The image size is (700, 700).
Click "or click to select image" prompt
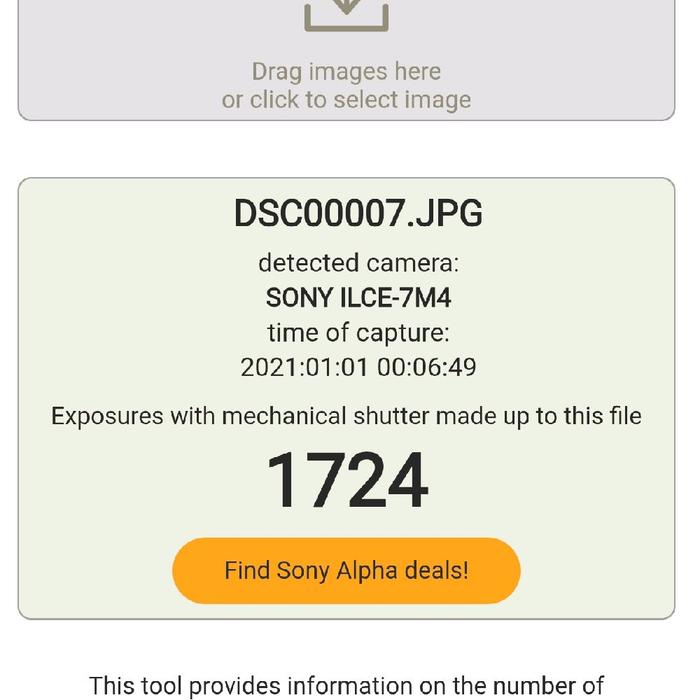coord(346,100)
